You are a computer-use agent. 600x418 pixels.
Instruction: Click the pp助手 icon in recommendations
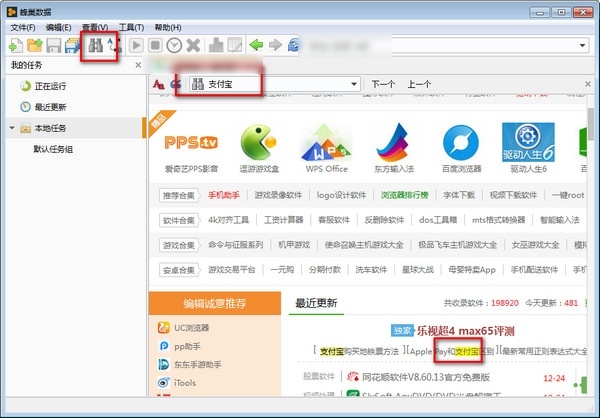coord(163,346)
